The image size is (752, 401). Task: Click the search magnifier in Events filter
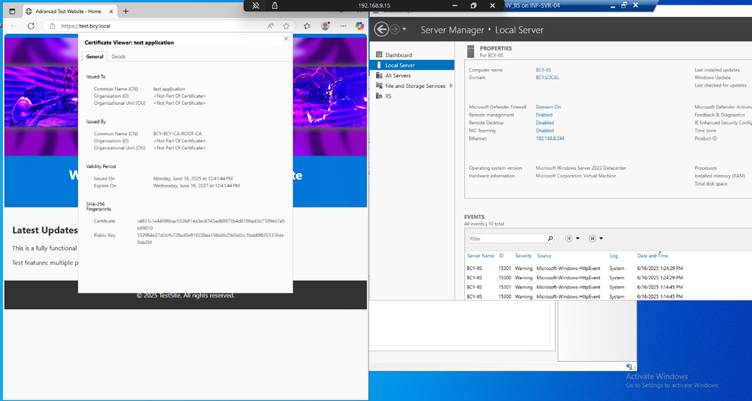pos(549,239)
